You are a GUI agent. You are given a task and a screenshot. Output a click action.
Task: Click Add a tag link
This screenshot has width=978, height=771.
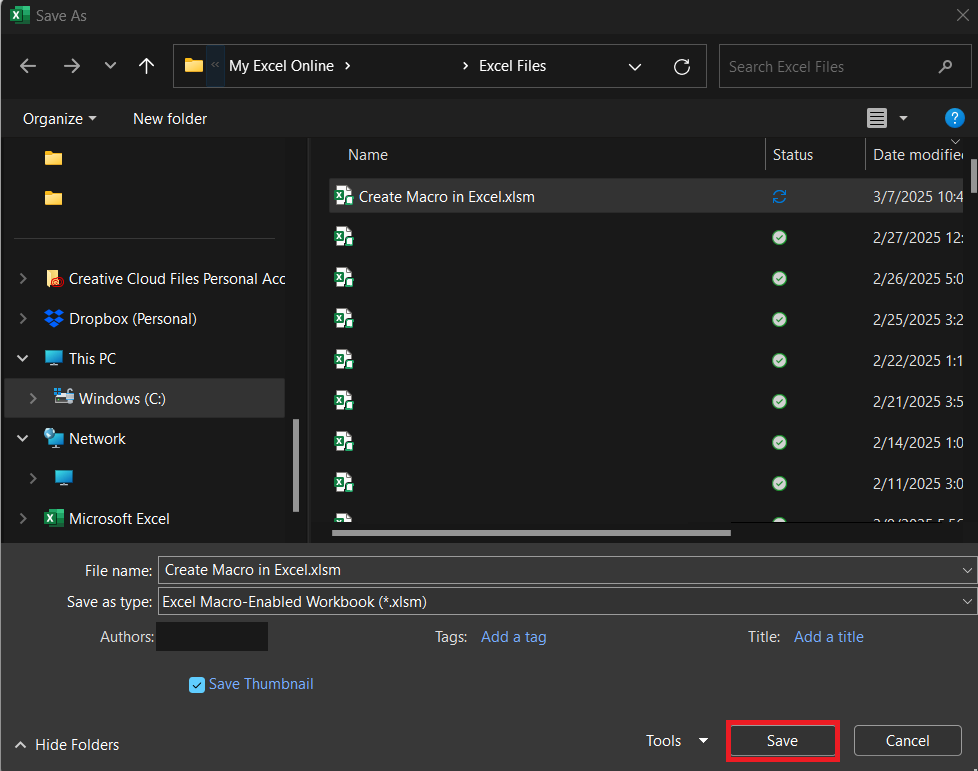point(513,637)
